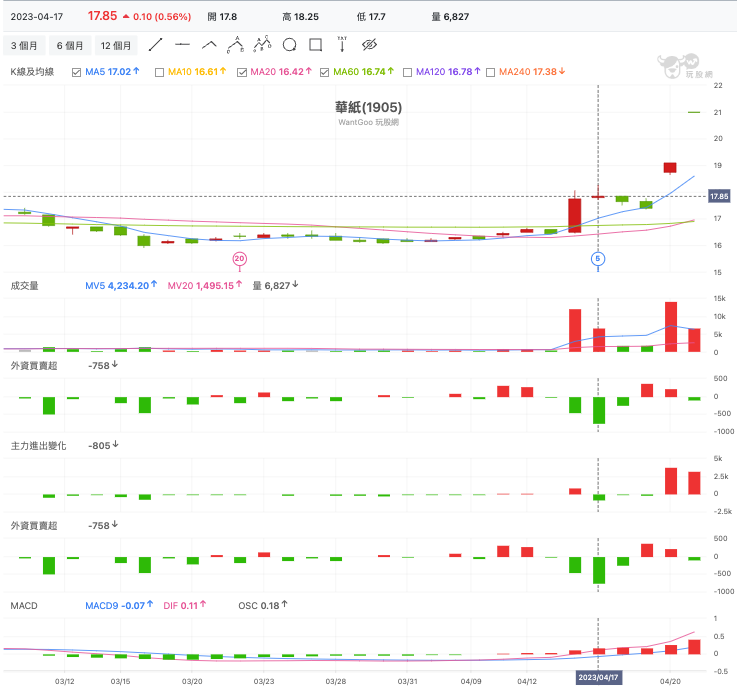Uncheck the MA5 moving average checkbox
Viewport: 737px width, 687px height.
(77, 72)
